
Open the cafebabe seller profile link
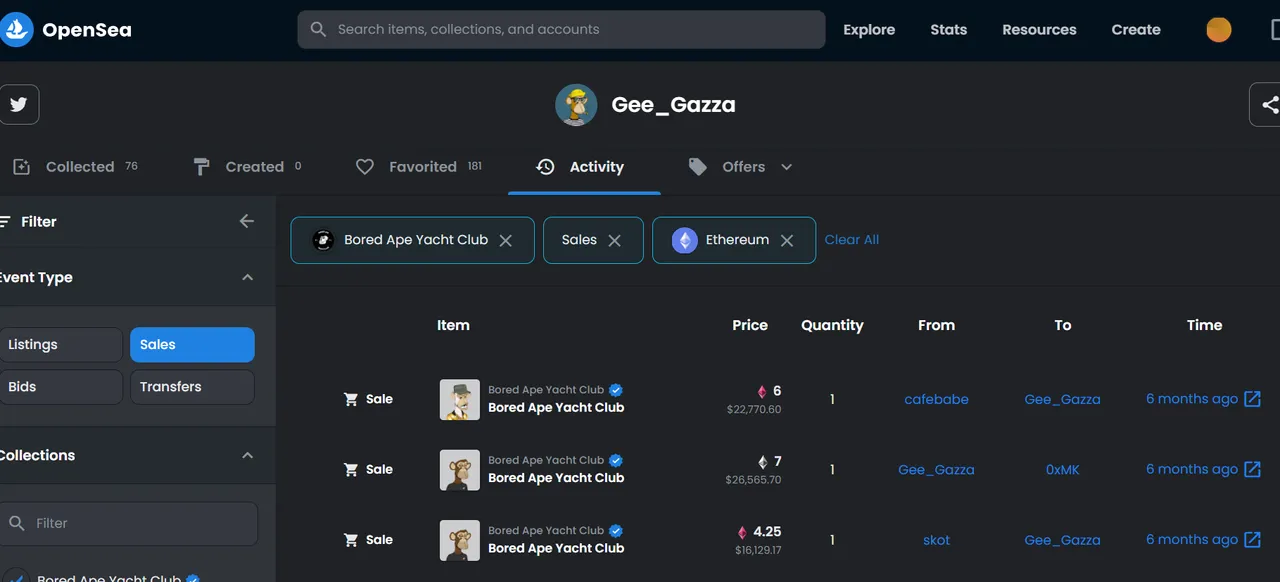(x=936, y=399)
